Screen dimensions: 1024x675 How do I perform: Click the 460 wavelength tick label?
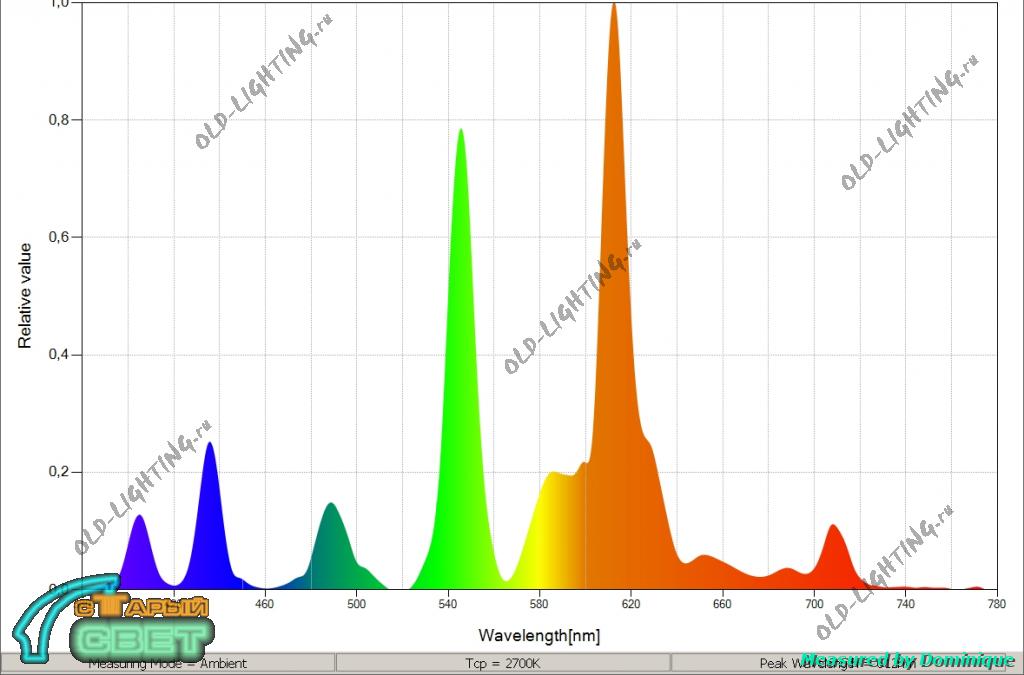tap(264, 604)
